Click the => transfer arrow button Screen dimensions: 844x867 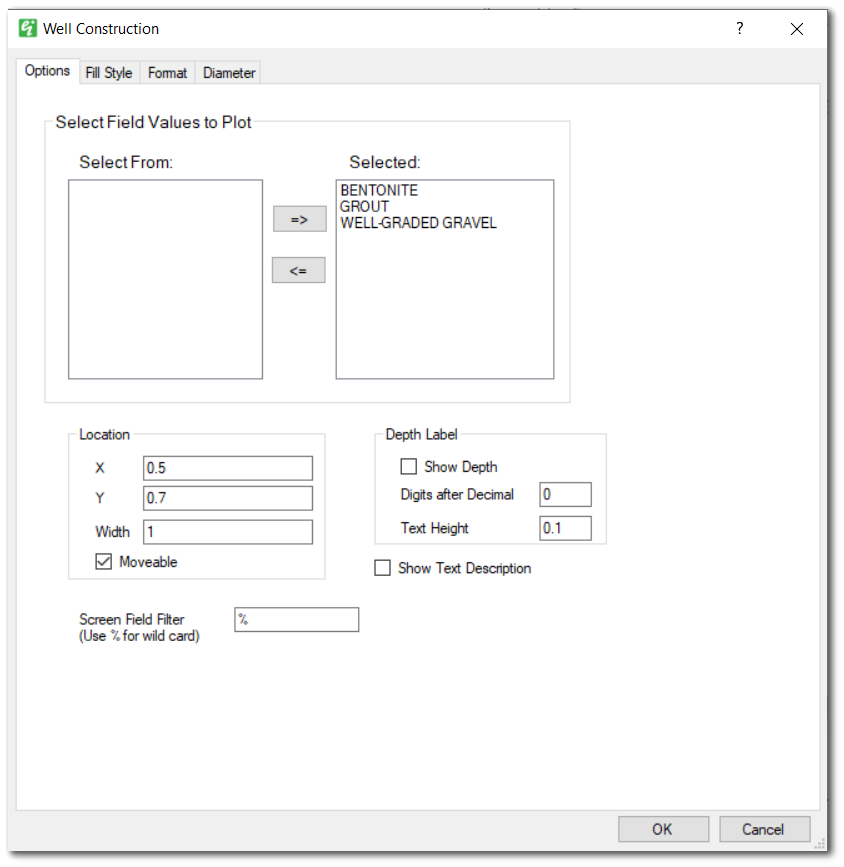[x=298, y=218]
